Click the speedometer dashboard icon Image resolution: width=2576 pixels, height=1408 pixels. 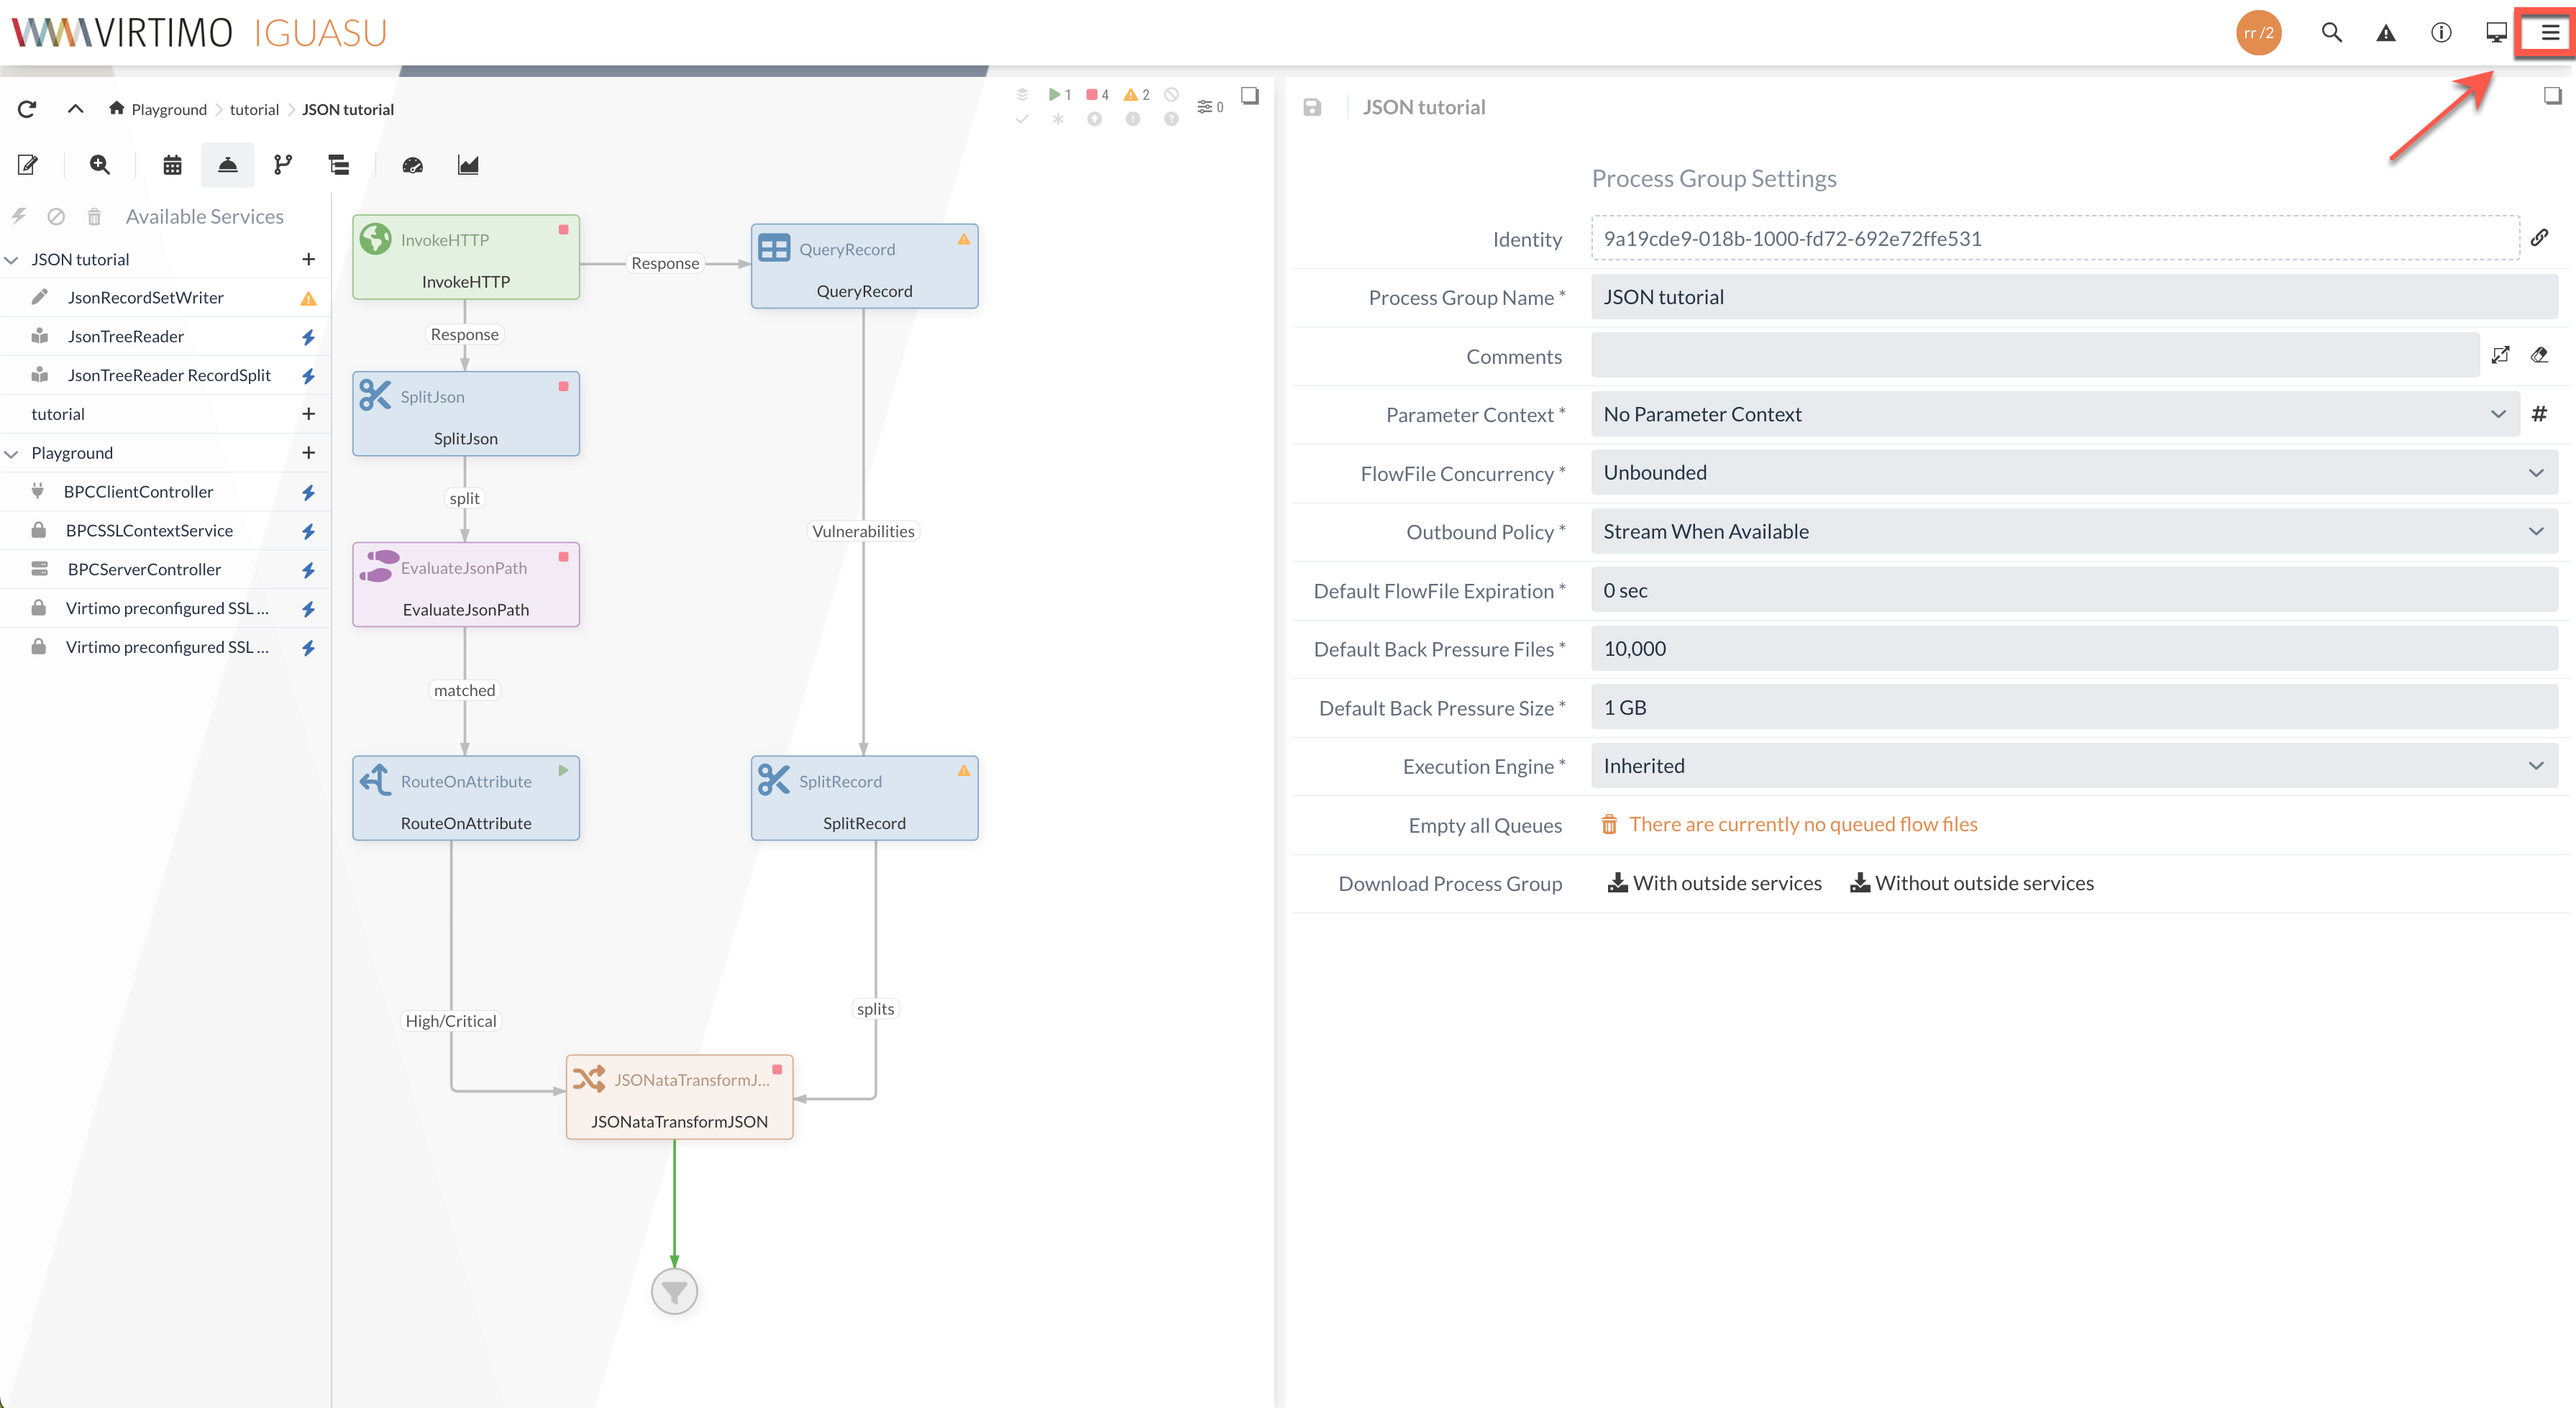pos(412,165)
